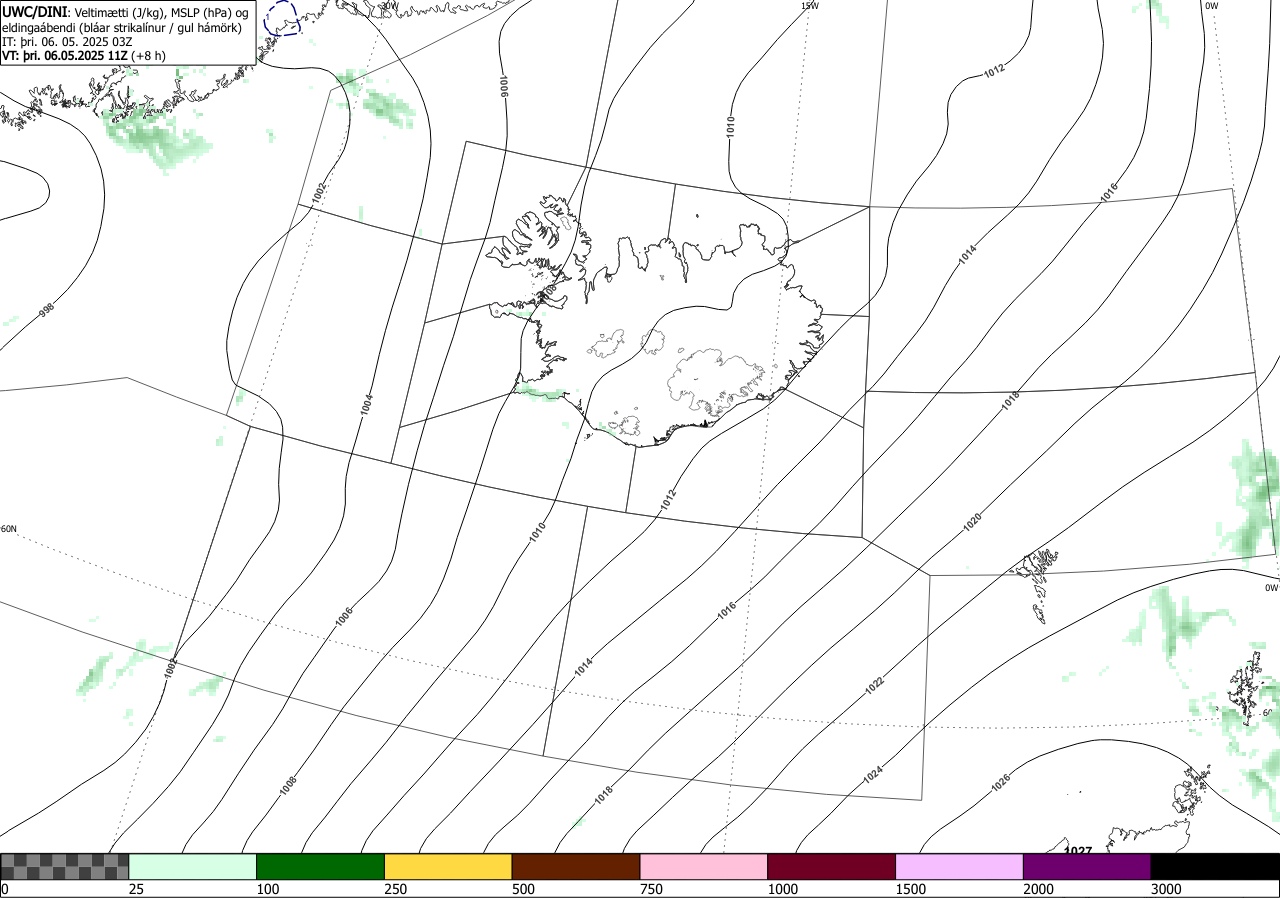
Task: Click the legend value '1000'
Action: [x=783, y=889]
